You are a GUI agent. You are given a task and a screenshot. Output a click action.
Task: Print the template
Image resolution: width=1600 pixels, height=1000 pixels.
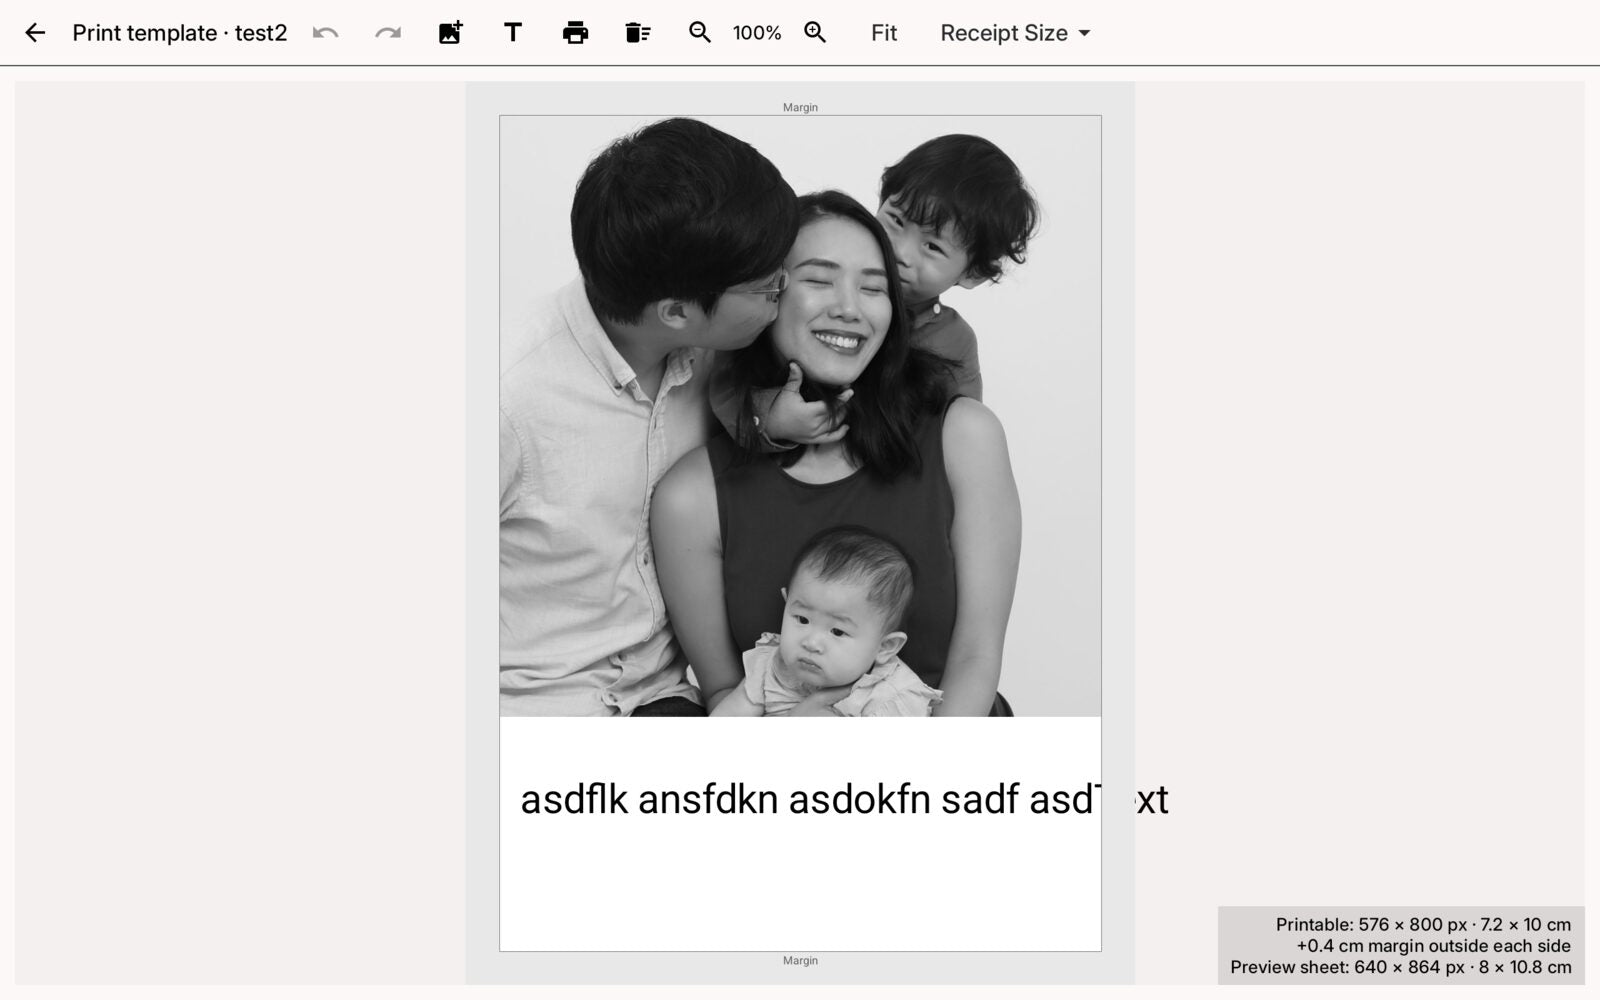point(575,33)
